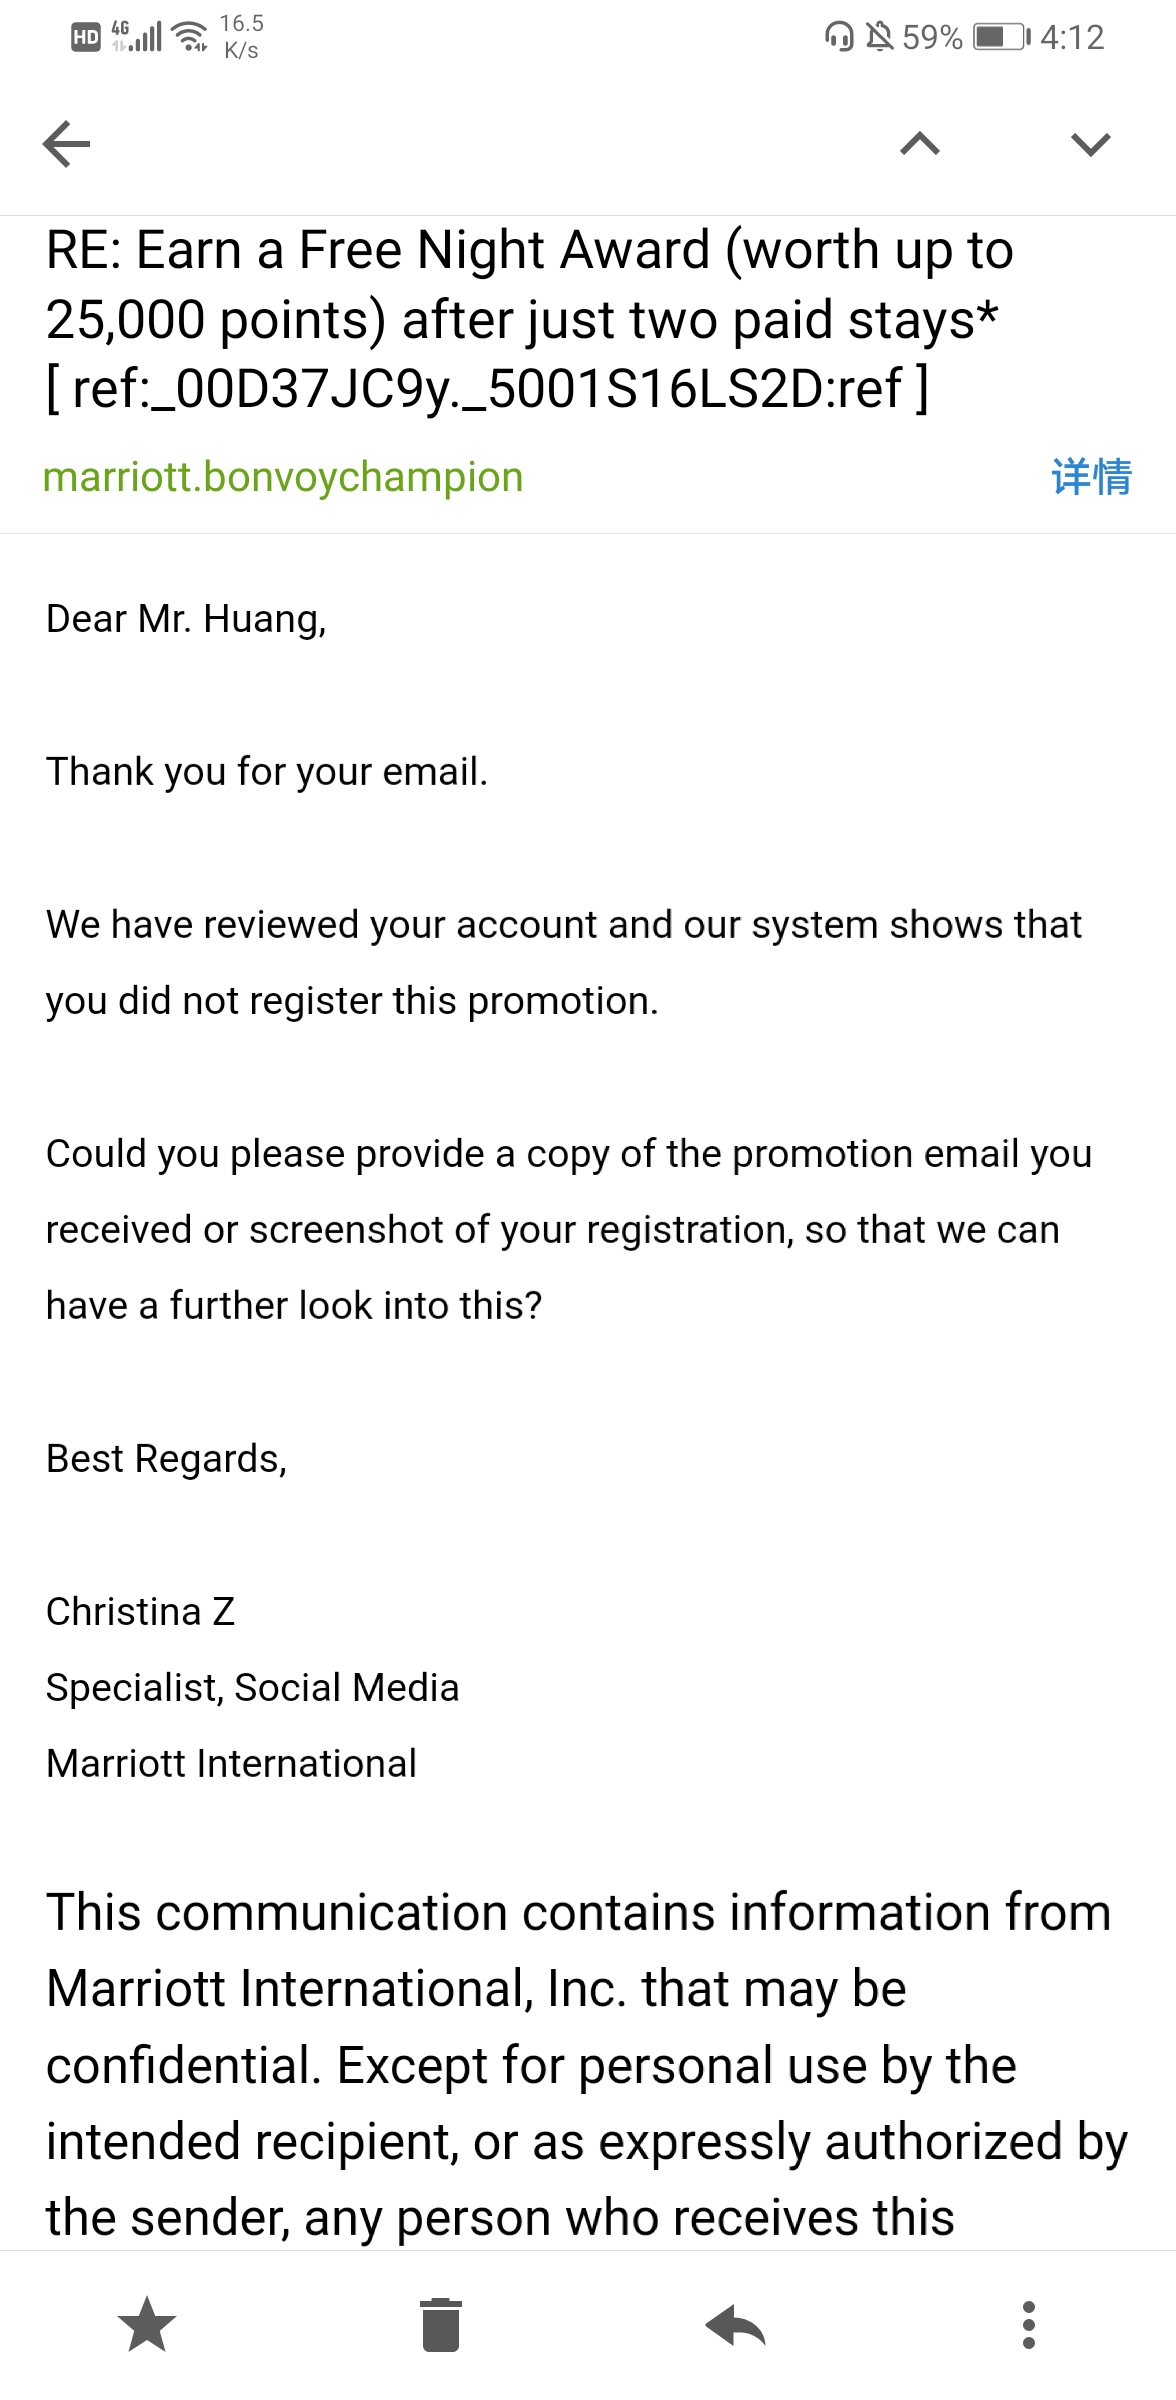Go to previous email with up chevron
1176x2400 pixels.
(x=920, y=144)
